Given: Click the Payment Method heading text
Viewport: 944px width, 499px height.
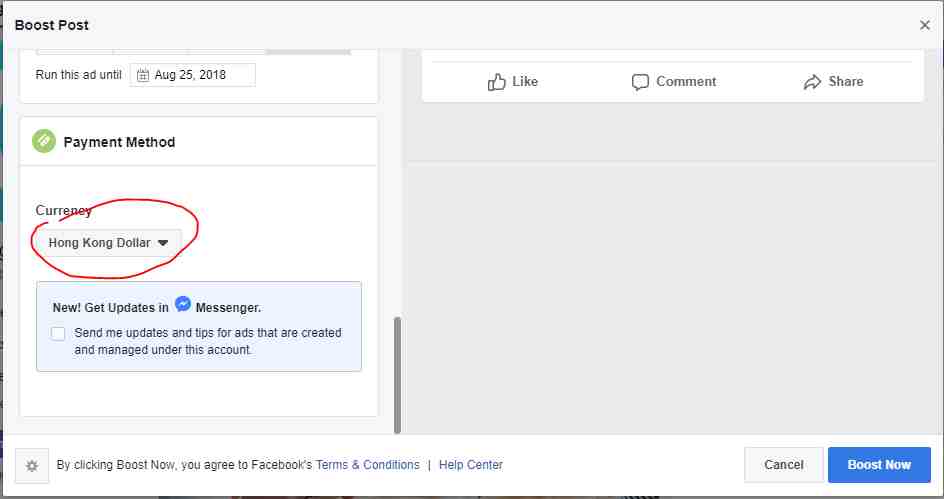Looking at the screenshot, I should (119, 142).
